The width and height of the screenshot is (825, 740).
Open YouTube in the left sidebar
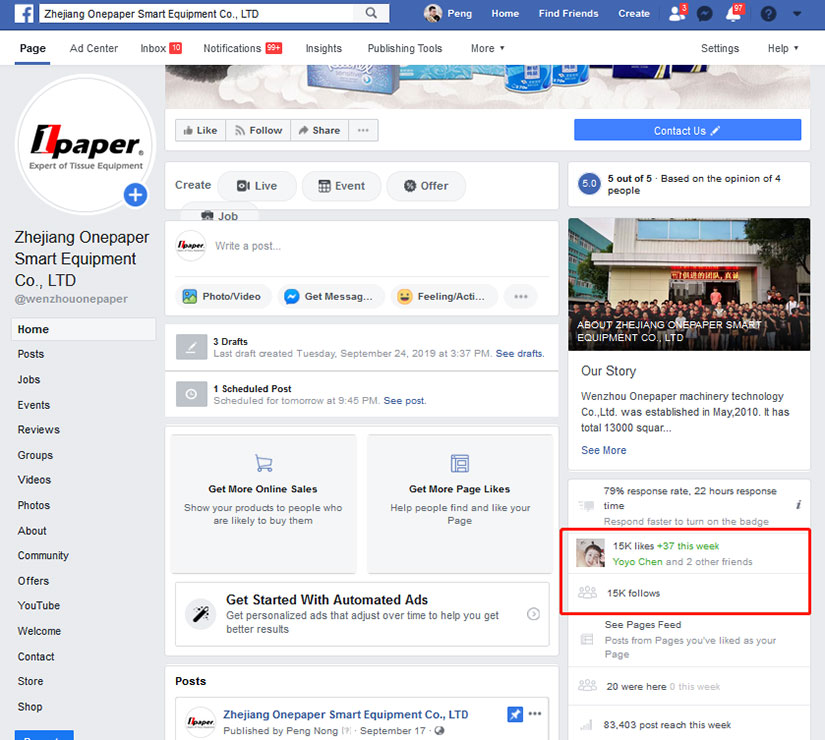point(39,606)
